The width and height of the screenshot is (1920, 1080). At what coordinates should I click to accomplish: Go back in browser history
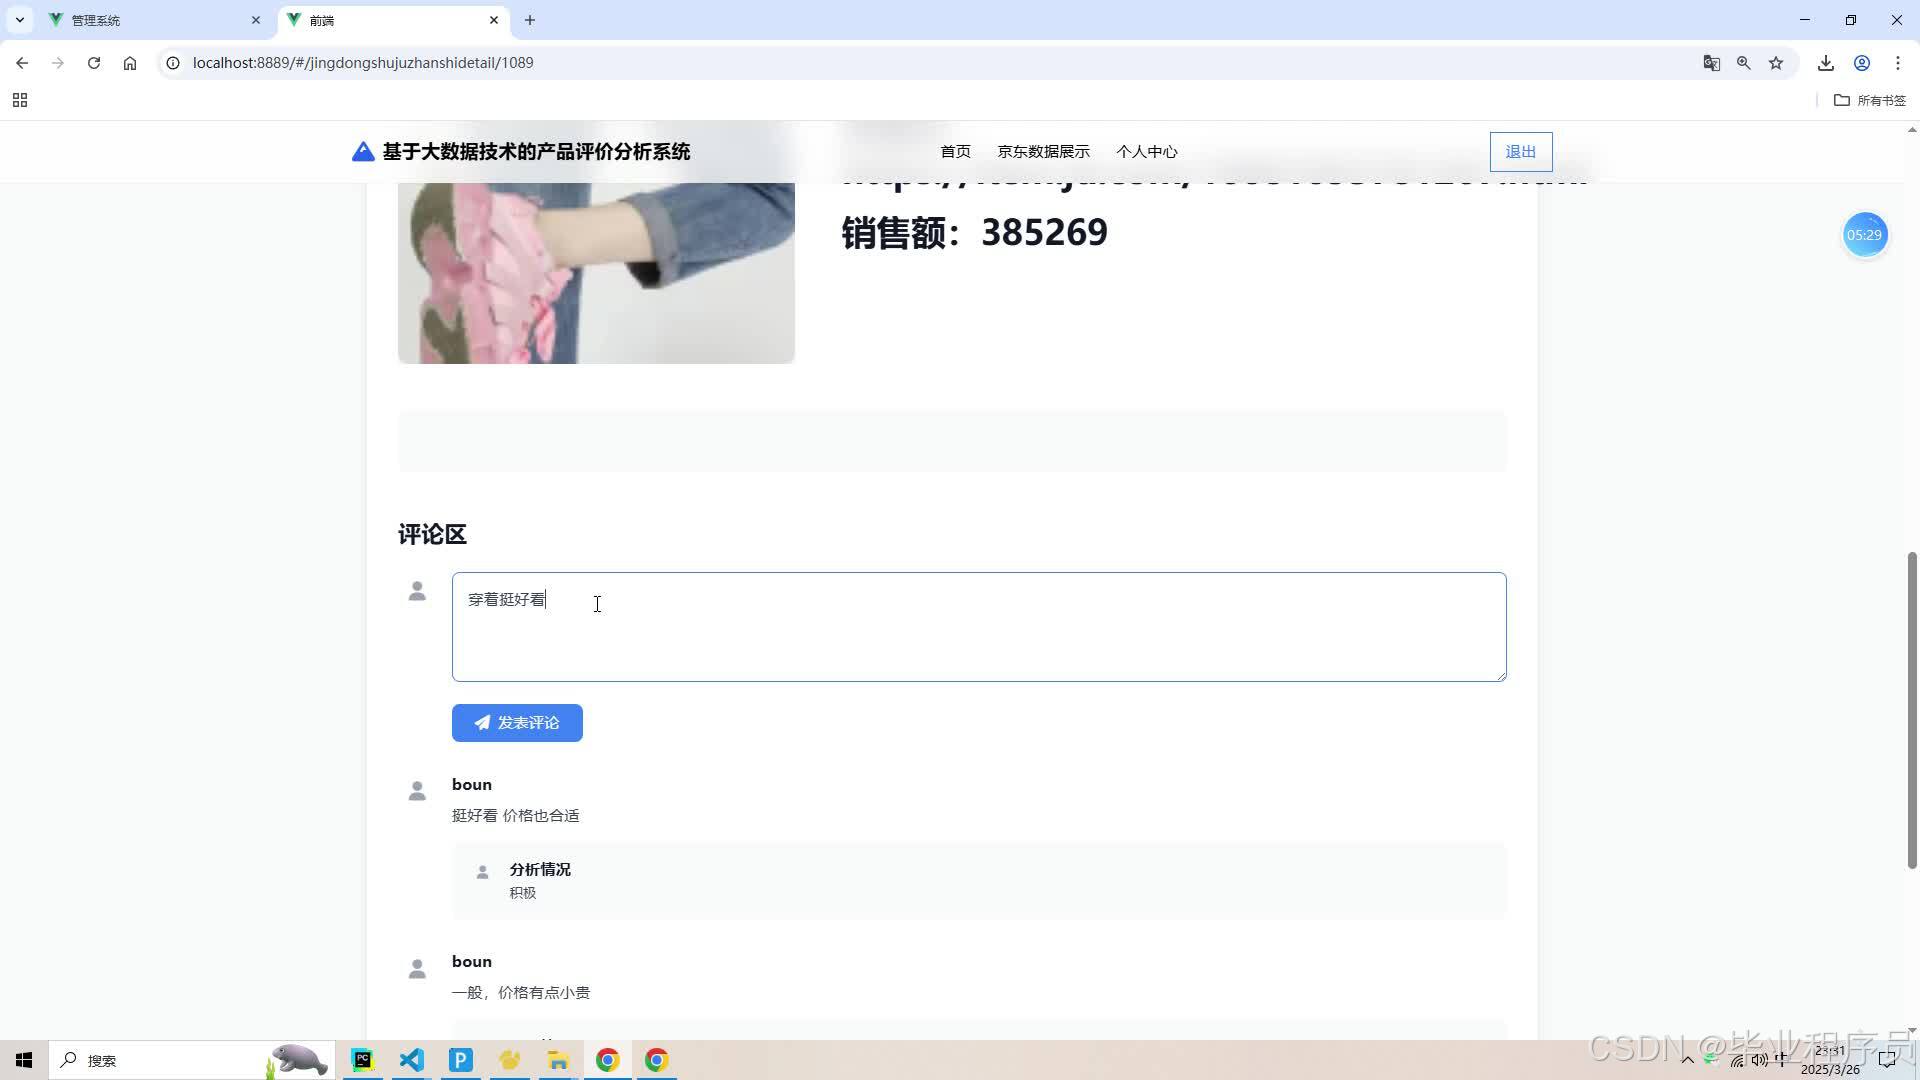pos(22,63)
